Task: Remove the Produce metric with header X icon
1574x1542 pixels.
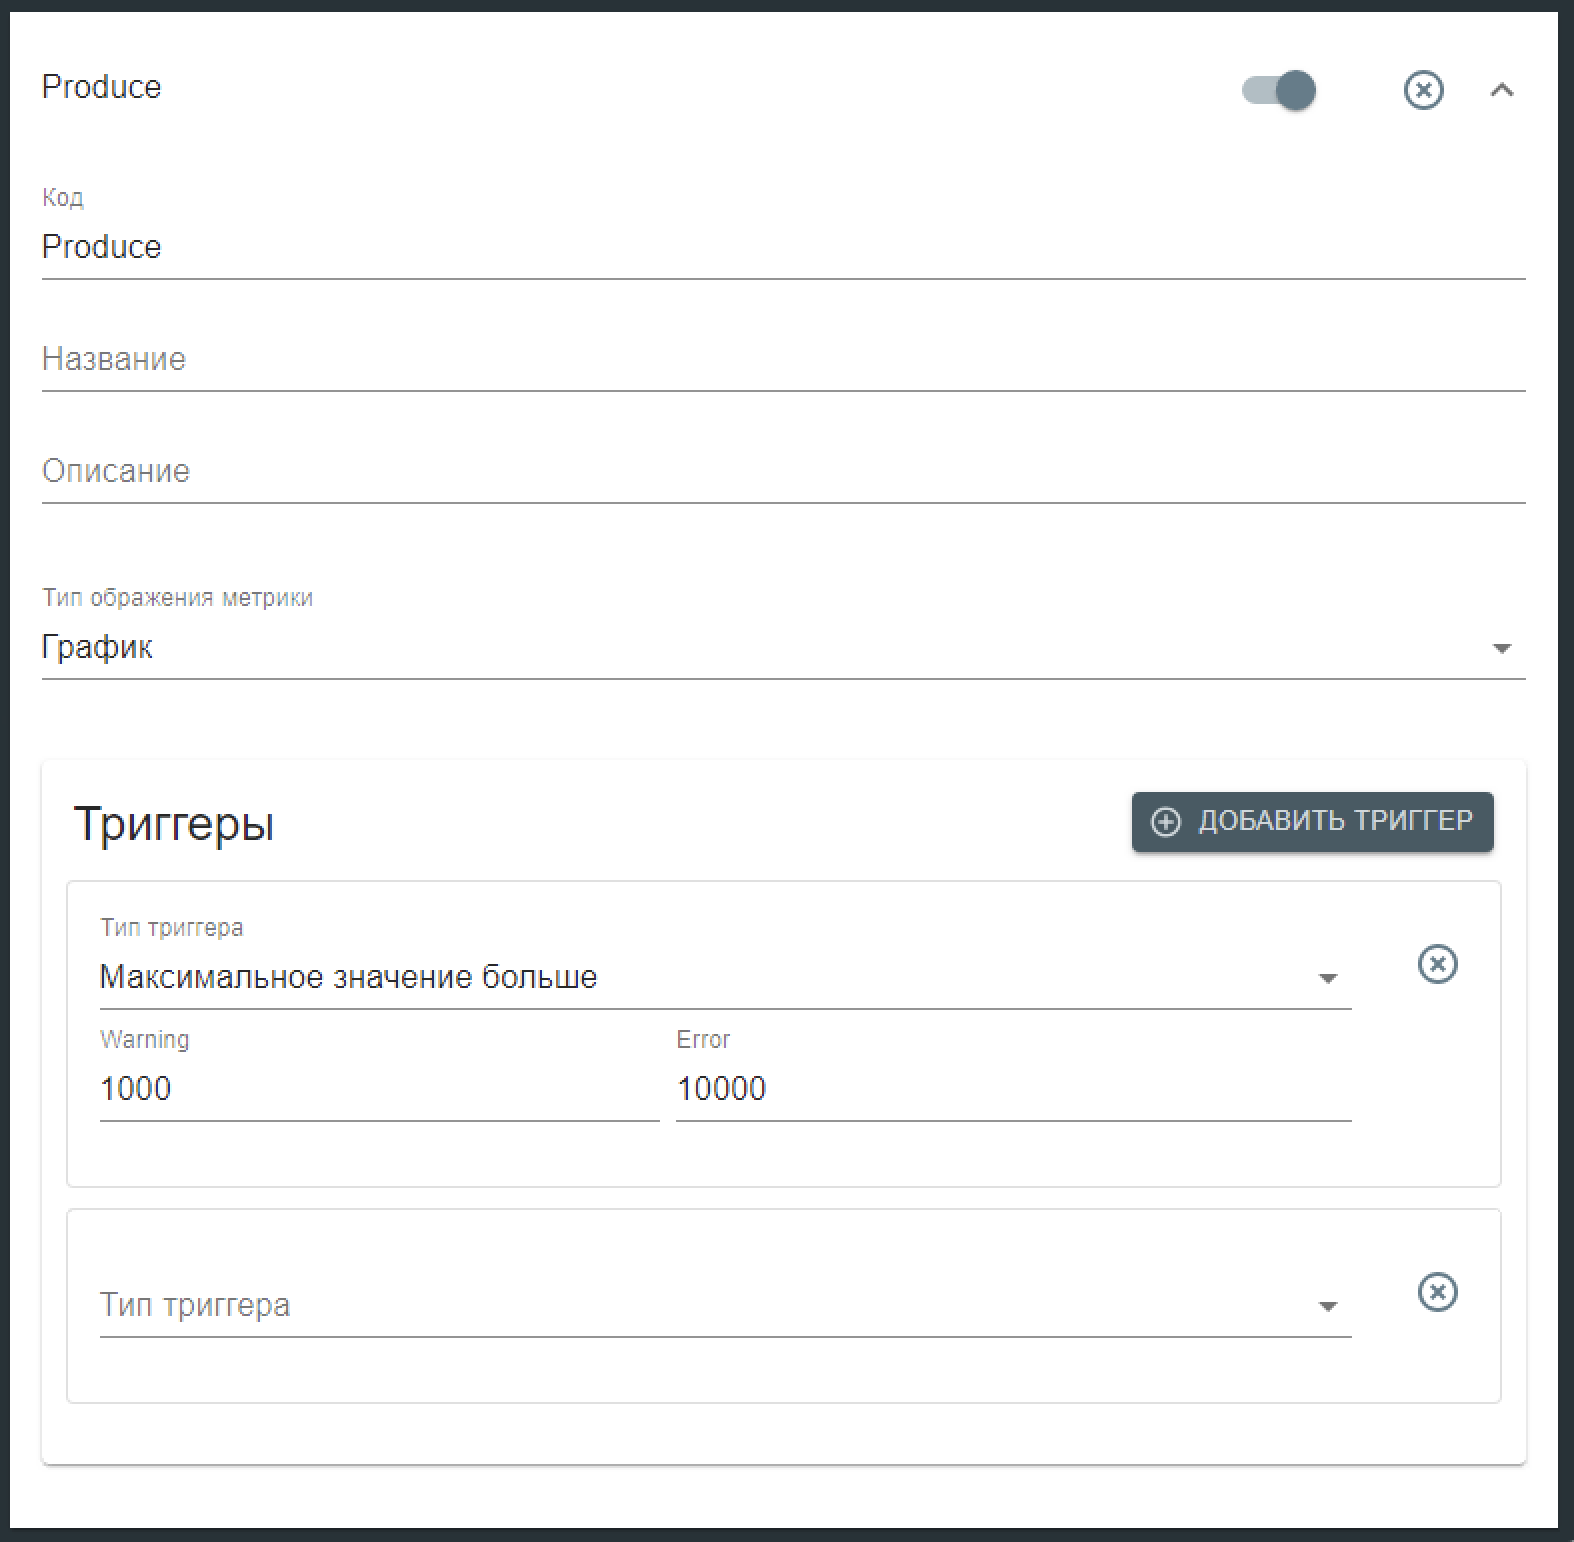Action: (1423, 90)
